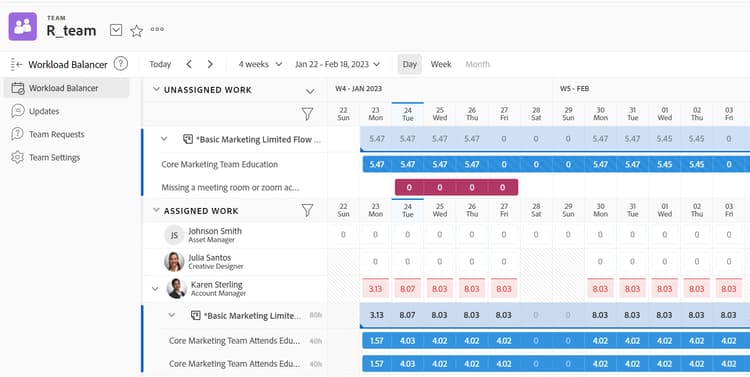Switch to Month view
The image size is (750, 377).
pyautogui.click(x=477, y=64)
